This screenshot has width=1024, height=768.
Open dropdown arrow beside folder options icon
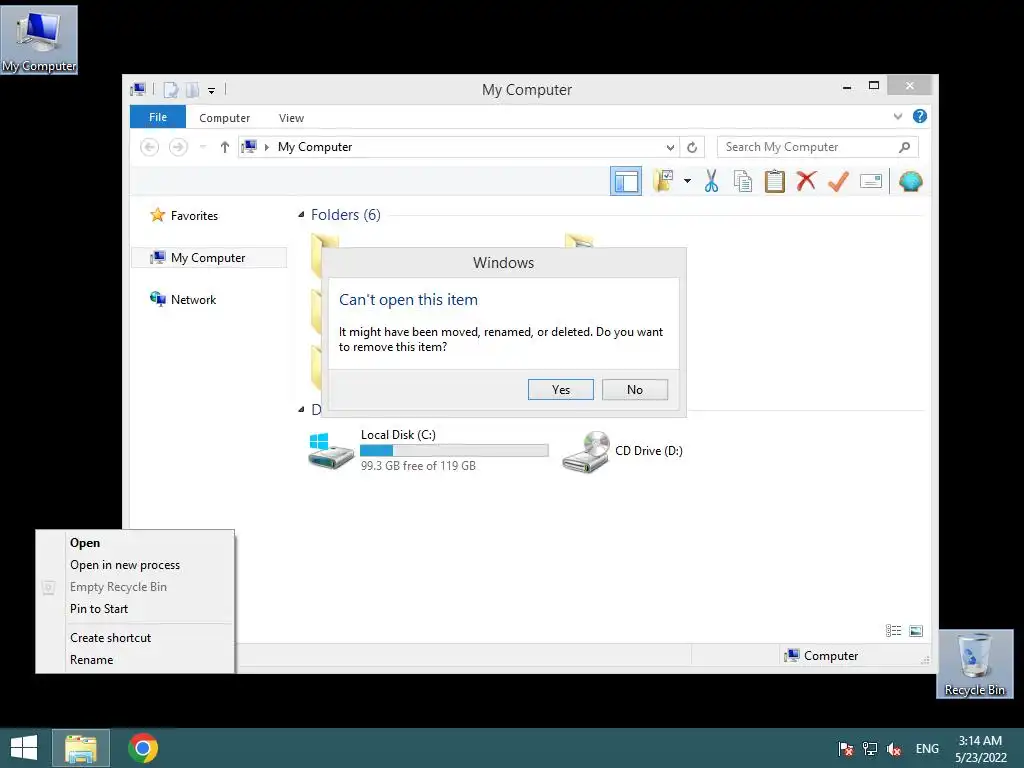point(688,181)
